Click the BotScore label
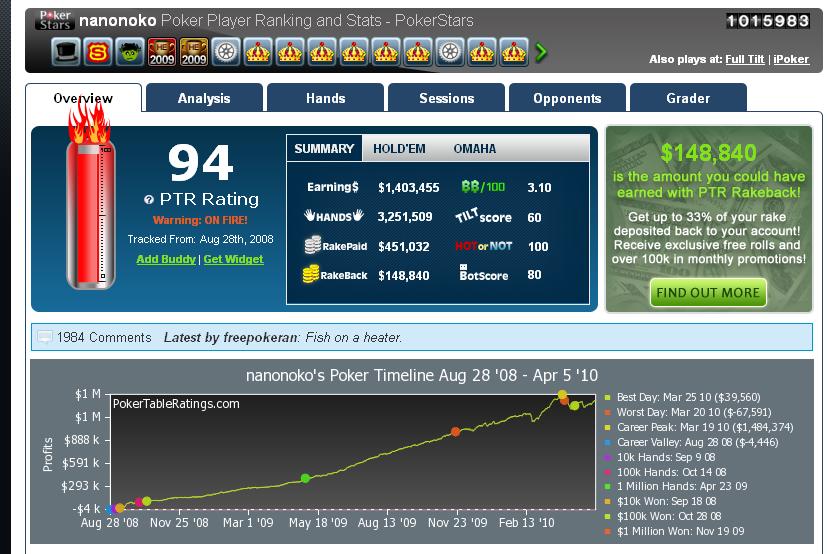Screen dimensions: 829x554 pyautogui.click(x=483, y=273)
